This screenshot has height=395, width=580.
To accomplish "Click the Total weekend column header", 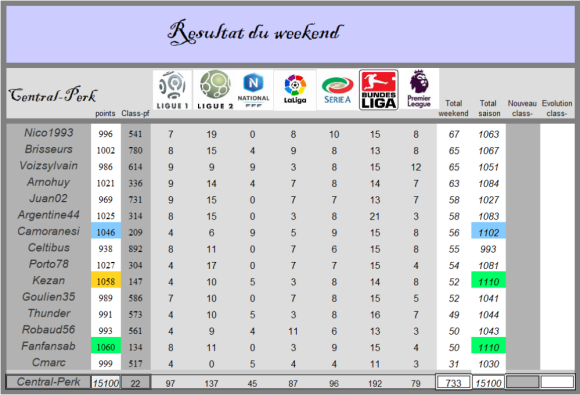I will coord(453,108).
